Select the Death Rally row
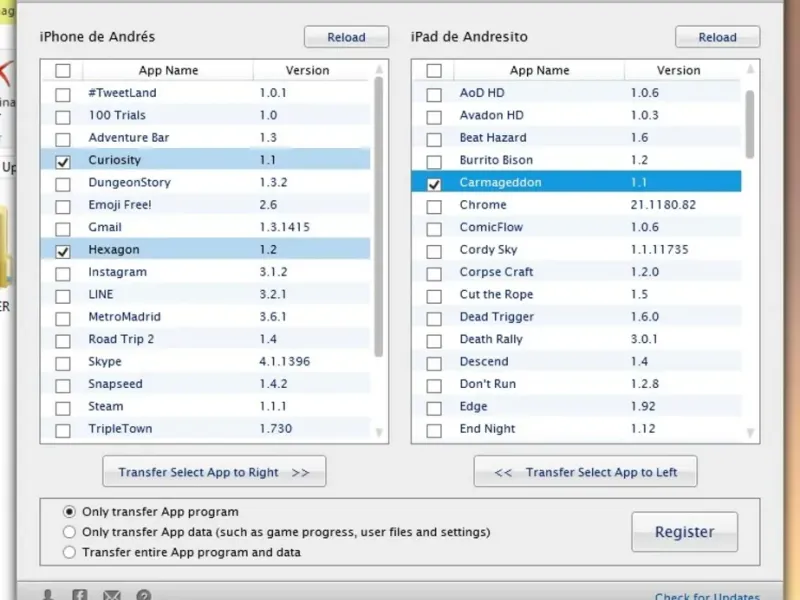The width and height of the screenshot is (800, 600). 577,339
